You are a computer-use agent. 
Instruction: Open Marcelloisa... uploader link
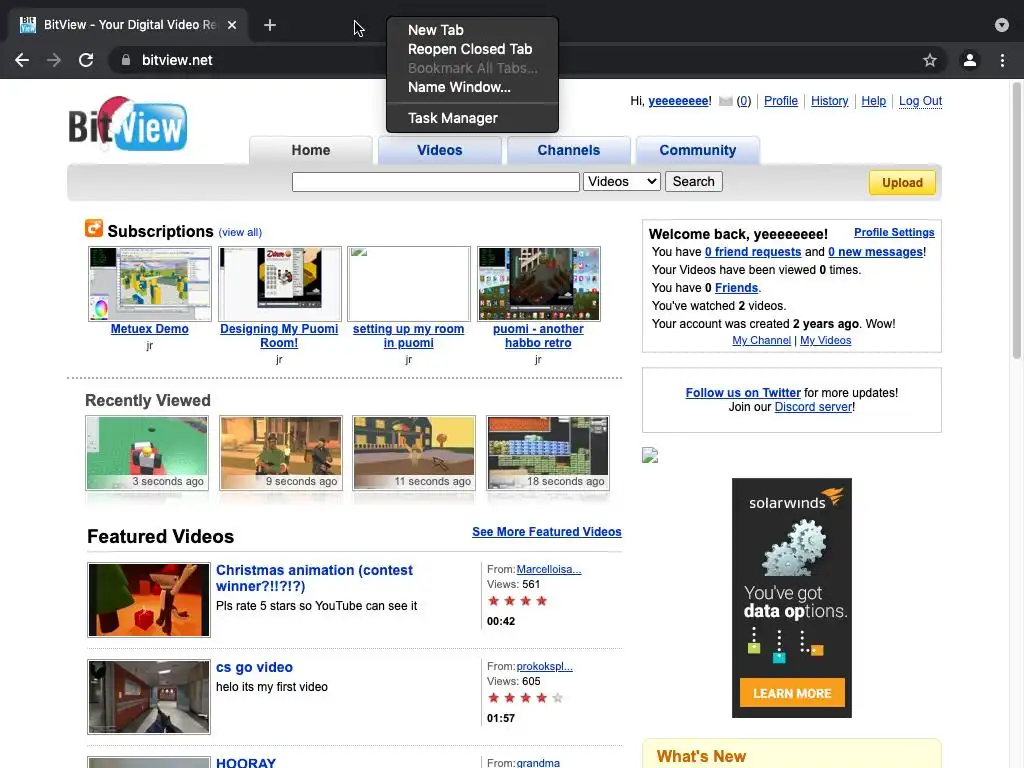549,569
